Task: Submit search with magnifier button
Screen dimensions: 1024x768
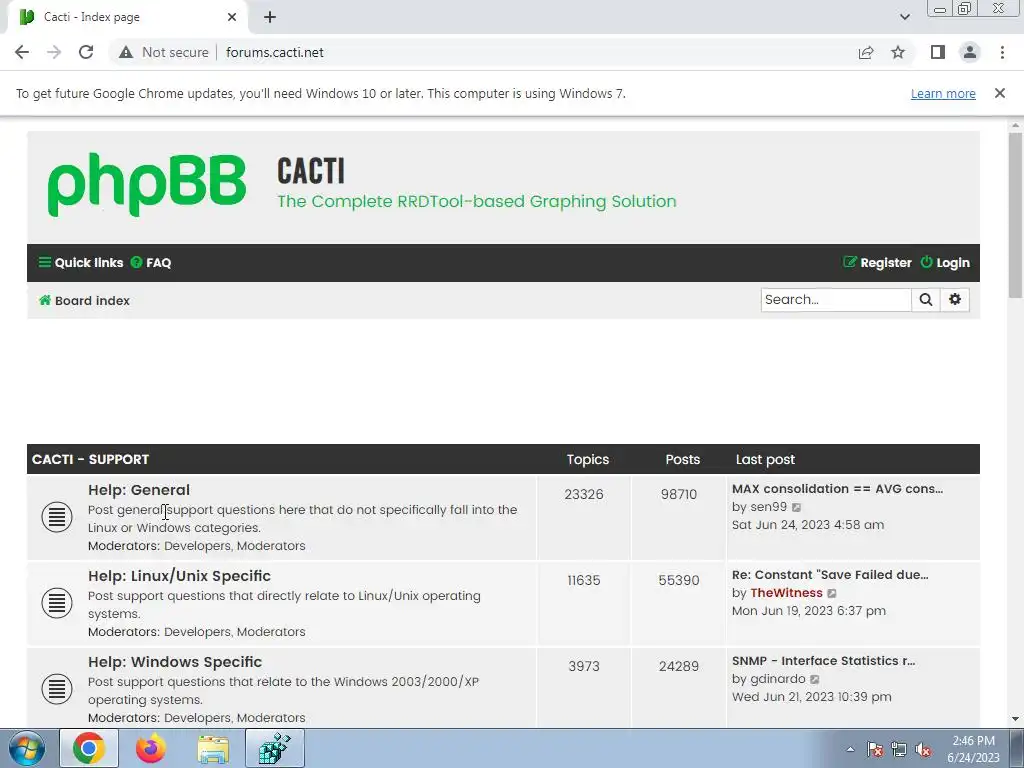Action: (x=925, y=300)
